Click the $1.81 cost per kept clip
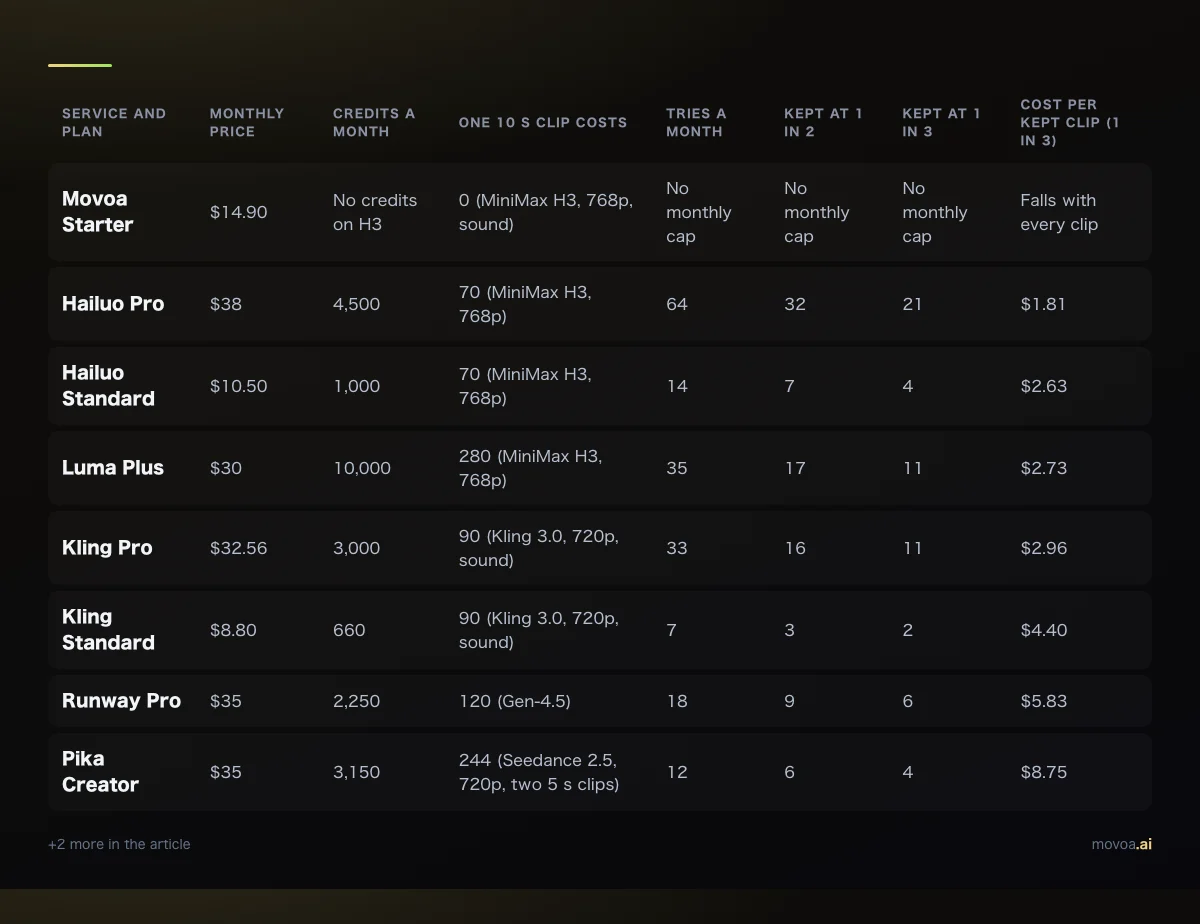 point(1043,304)
